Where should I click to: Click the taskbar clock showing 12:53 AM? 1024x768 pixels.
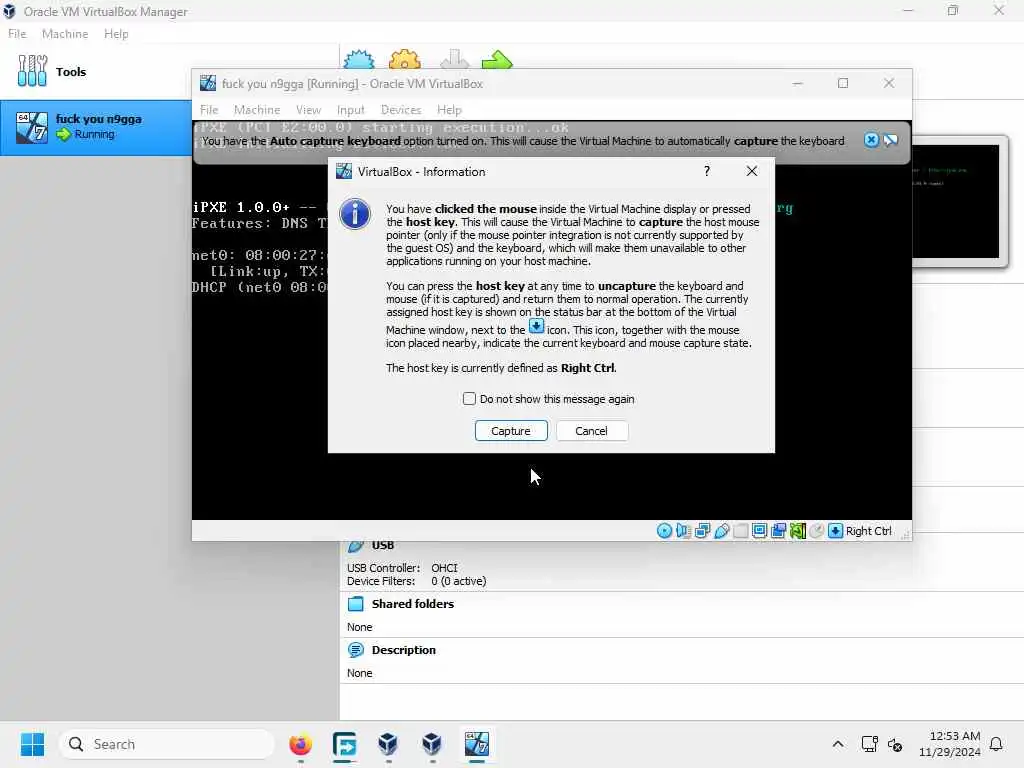click(x=950, y=744)
